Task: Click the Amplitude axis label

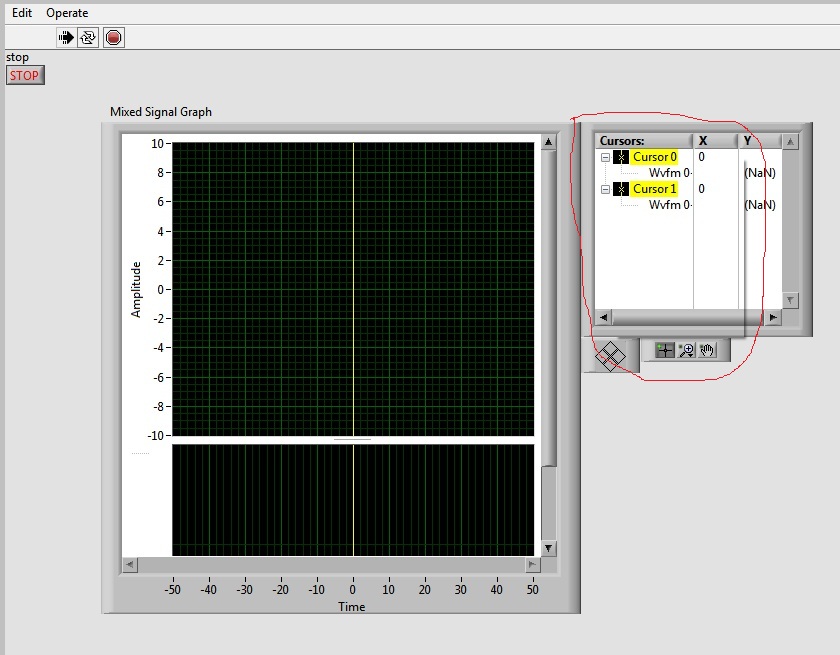Action: point(136,289)
